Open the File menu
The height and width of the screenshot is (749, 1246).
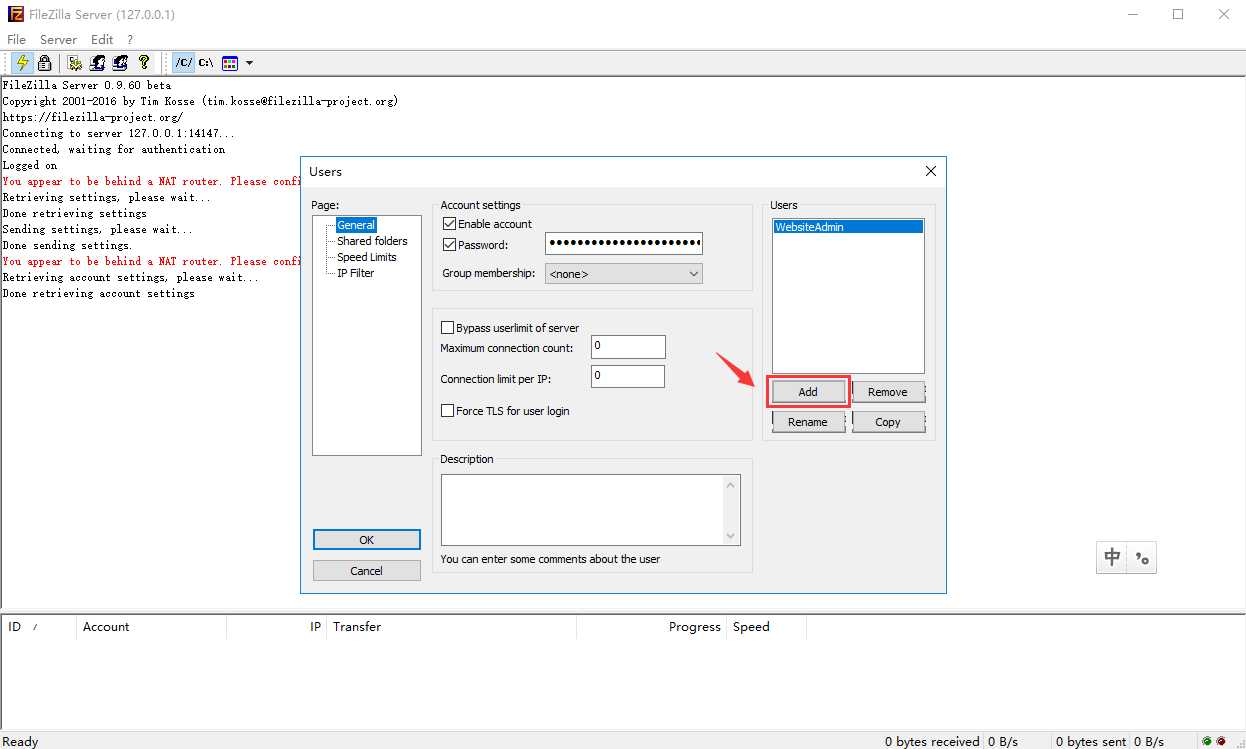[x=16, y=39]
